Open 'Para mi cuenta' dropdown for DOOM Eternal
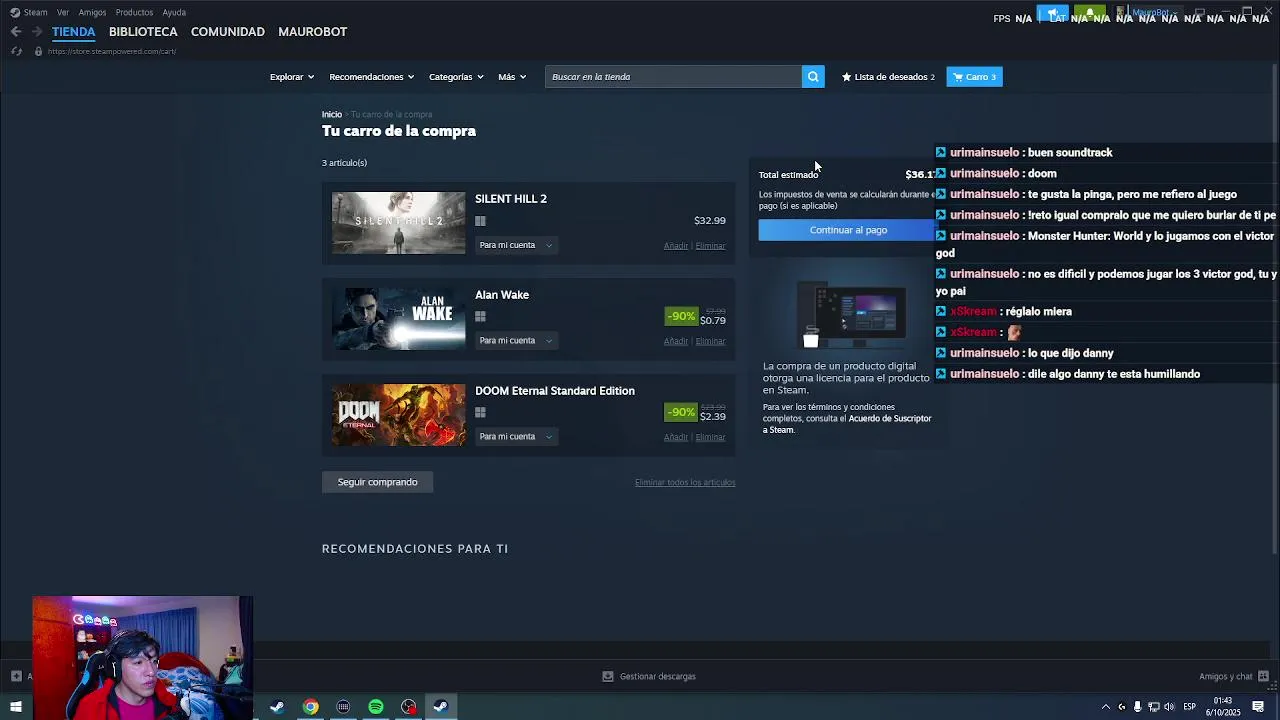This screenshot has width=1280, height=720. coord(516,437)
